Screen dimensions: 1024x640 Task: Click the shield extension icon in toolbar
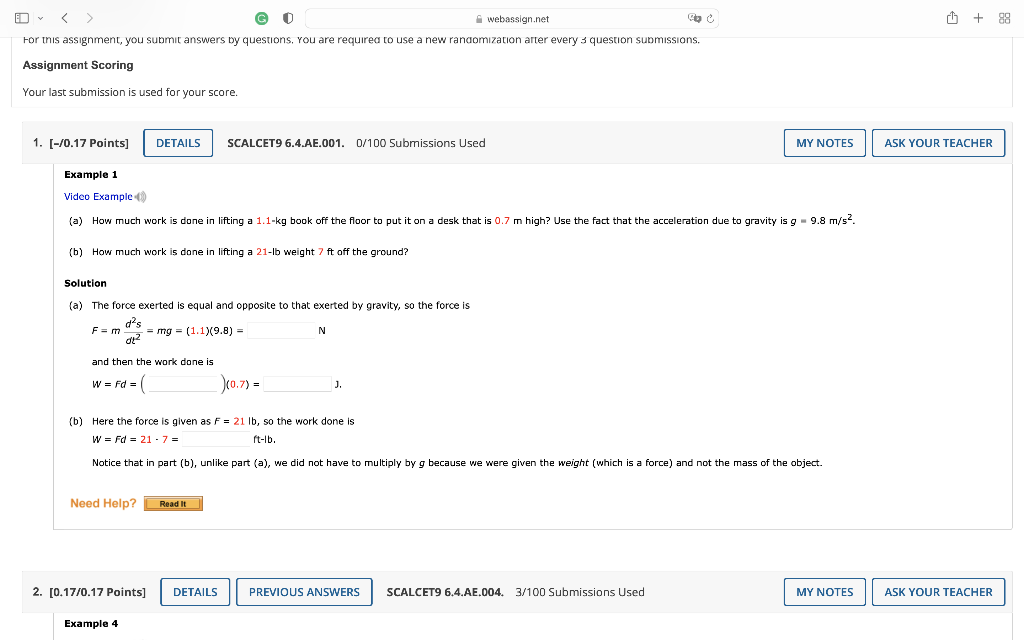click(x=287, y=17)
